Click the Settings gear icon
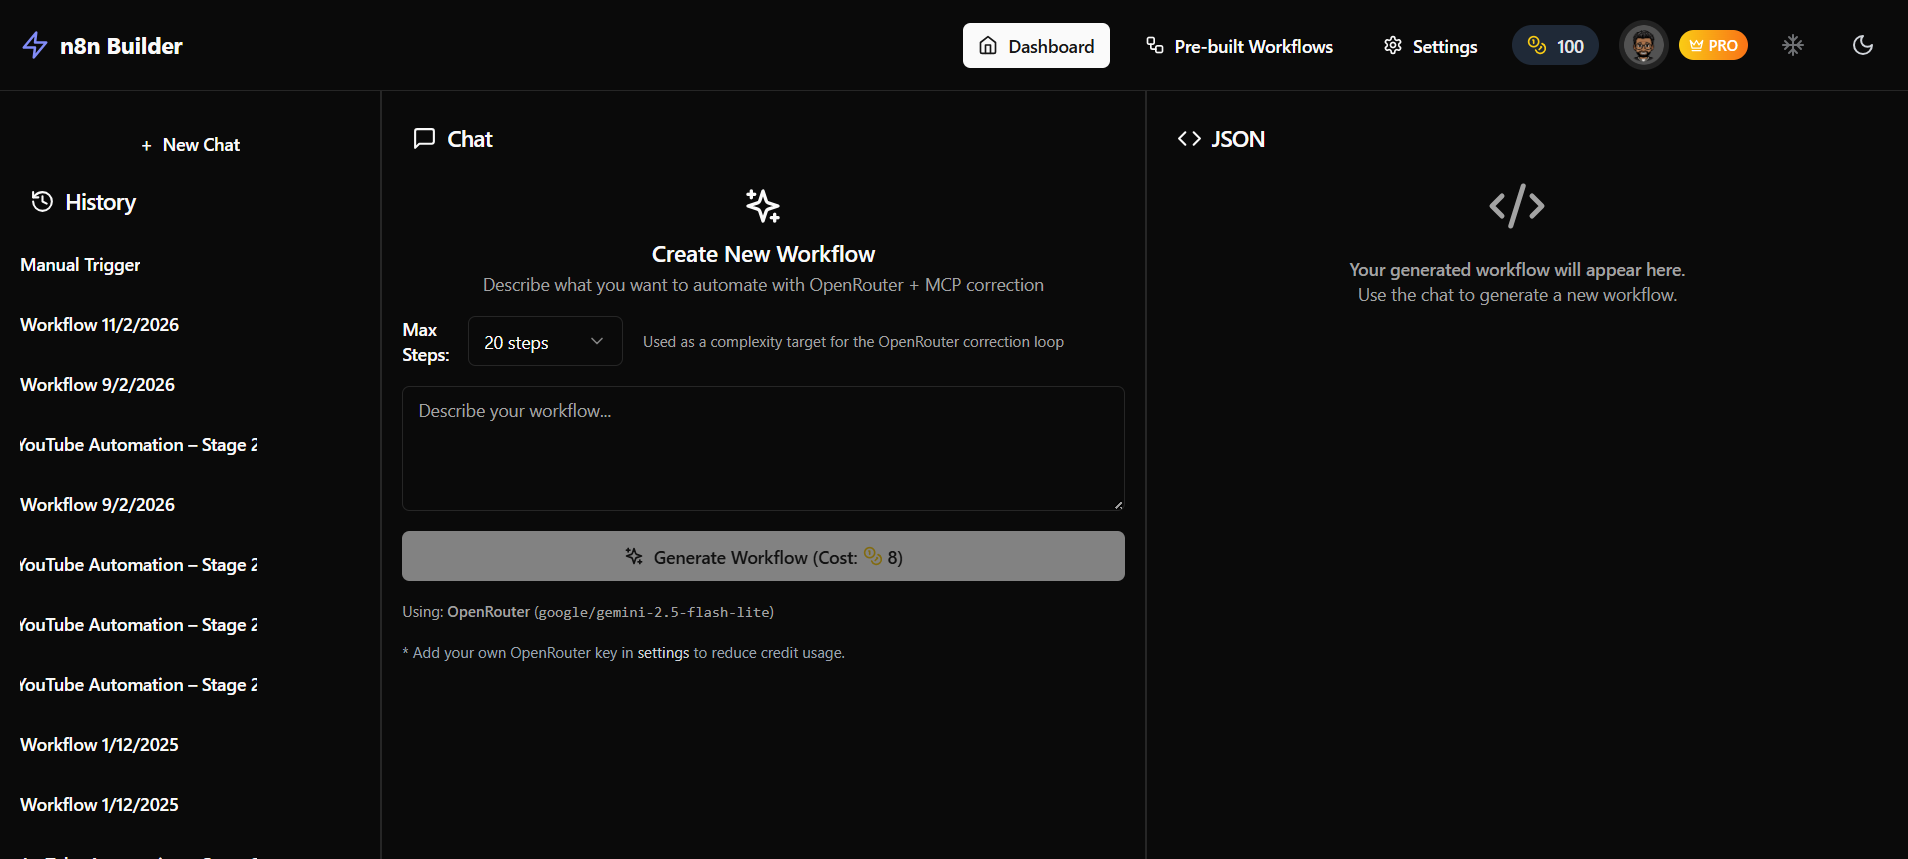This screenshot has width=1908, height=859. coord(1393,46)
